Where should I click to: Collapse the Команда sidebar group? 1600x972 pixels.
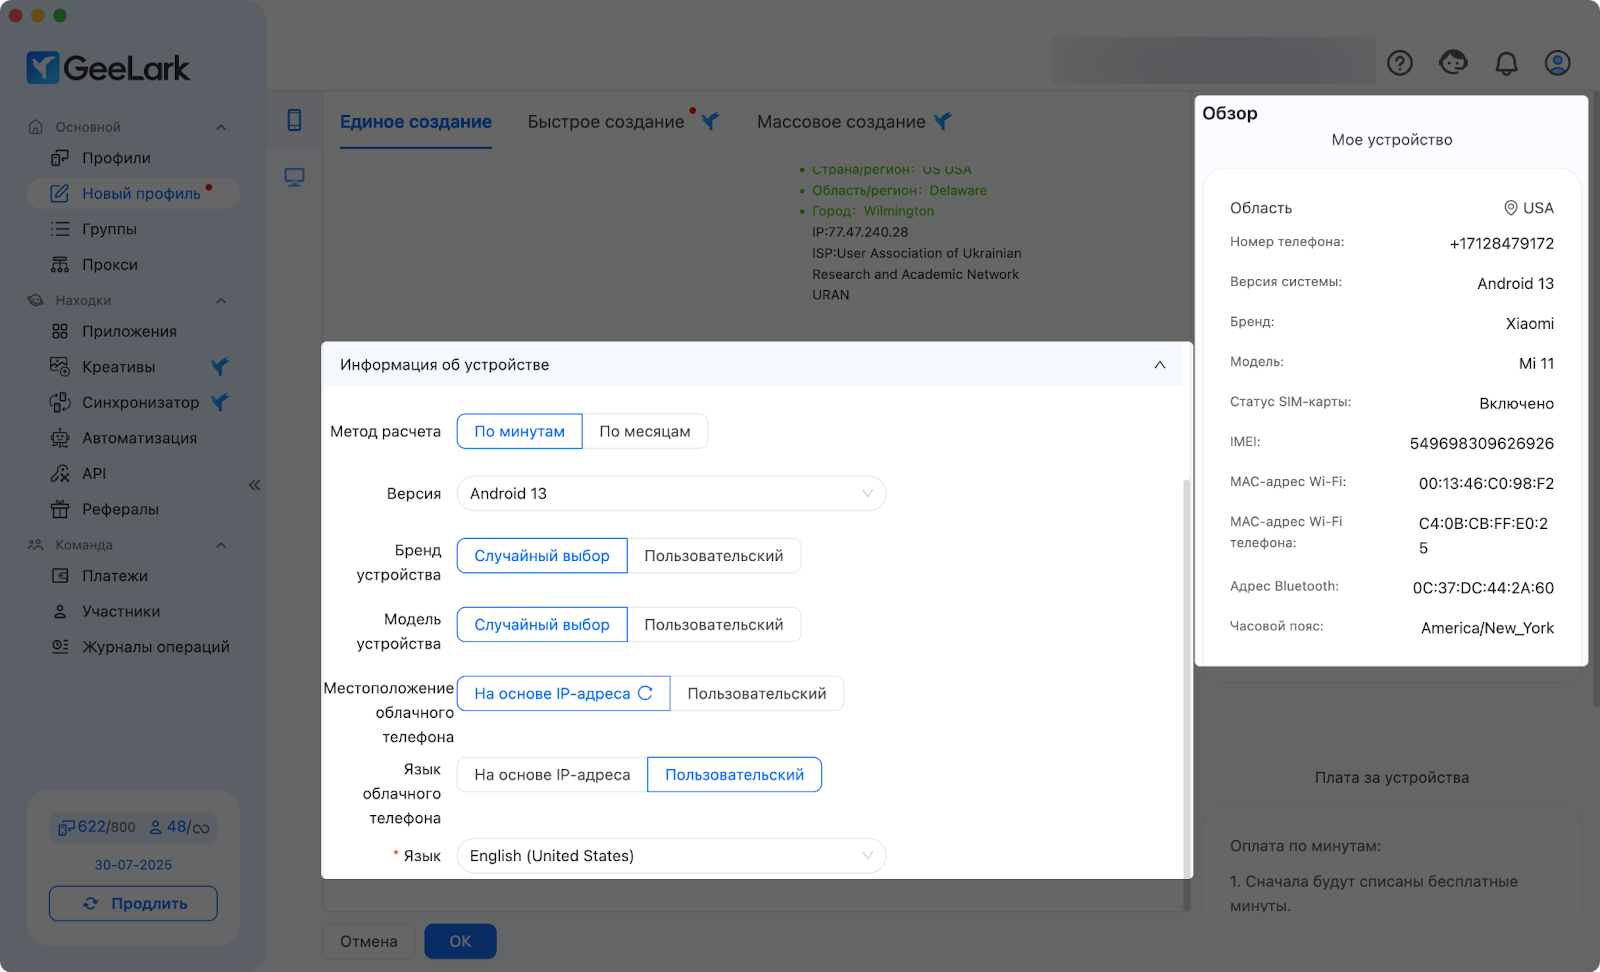pos(221,545)
